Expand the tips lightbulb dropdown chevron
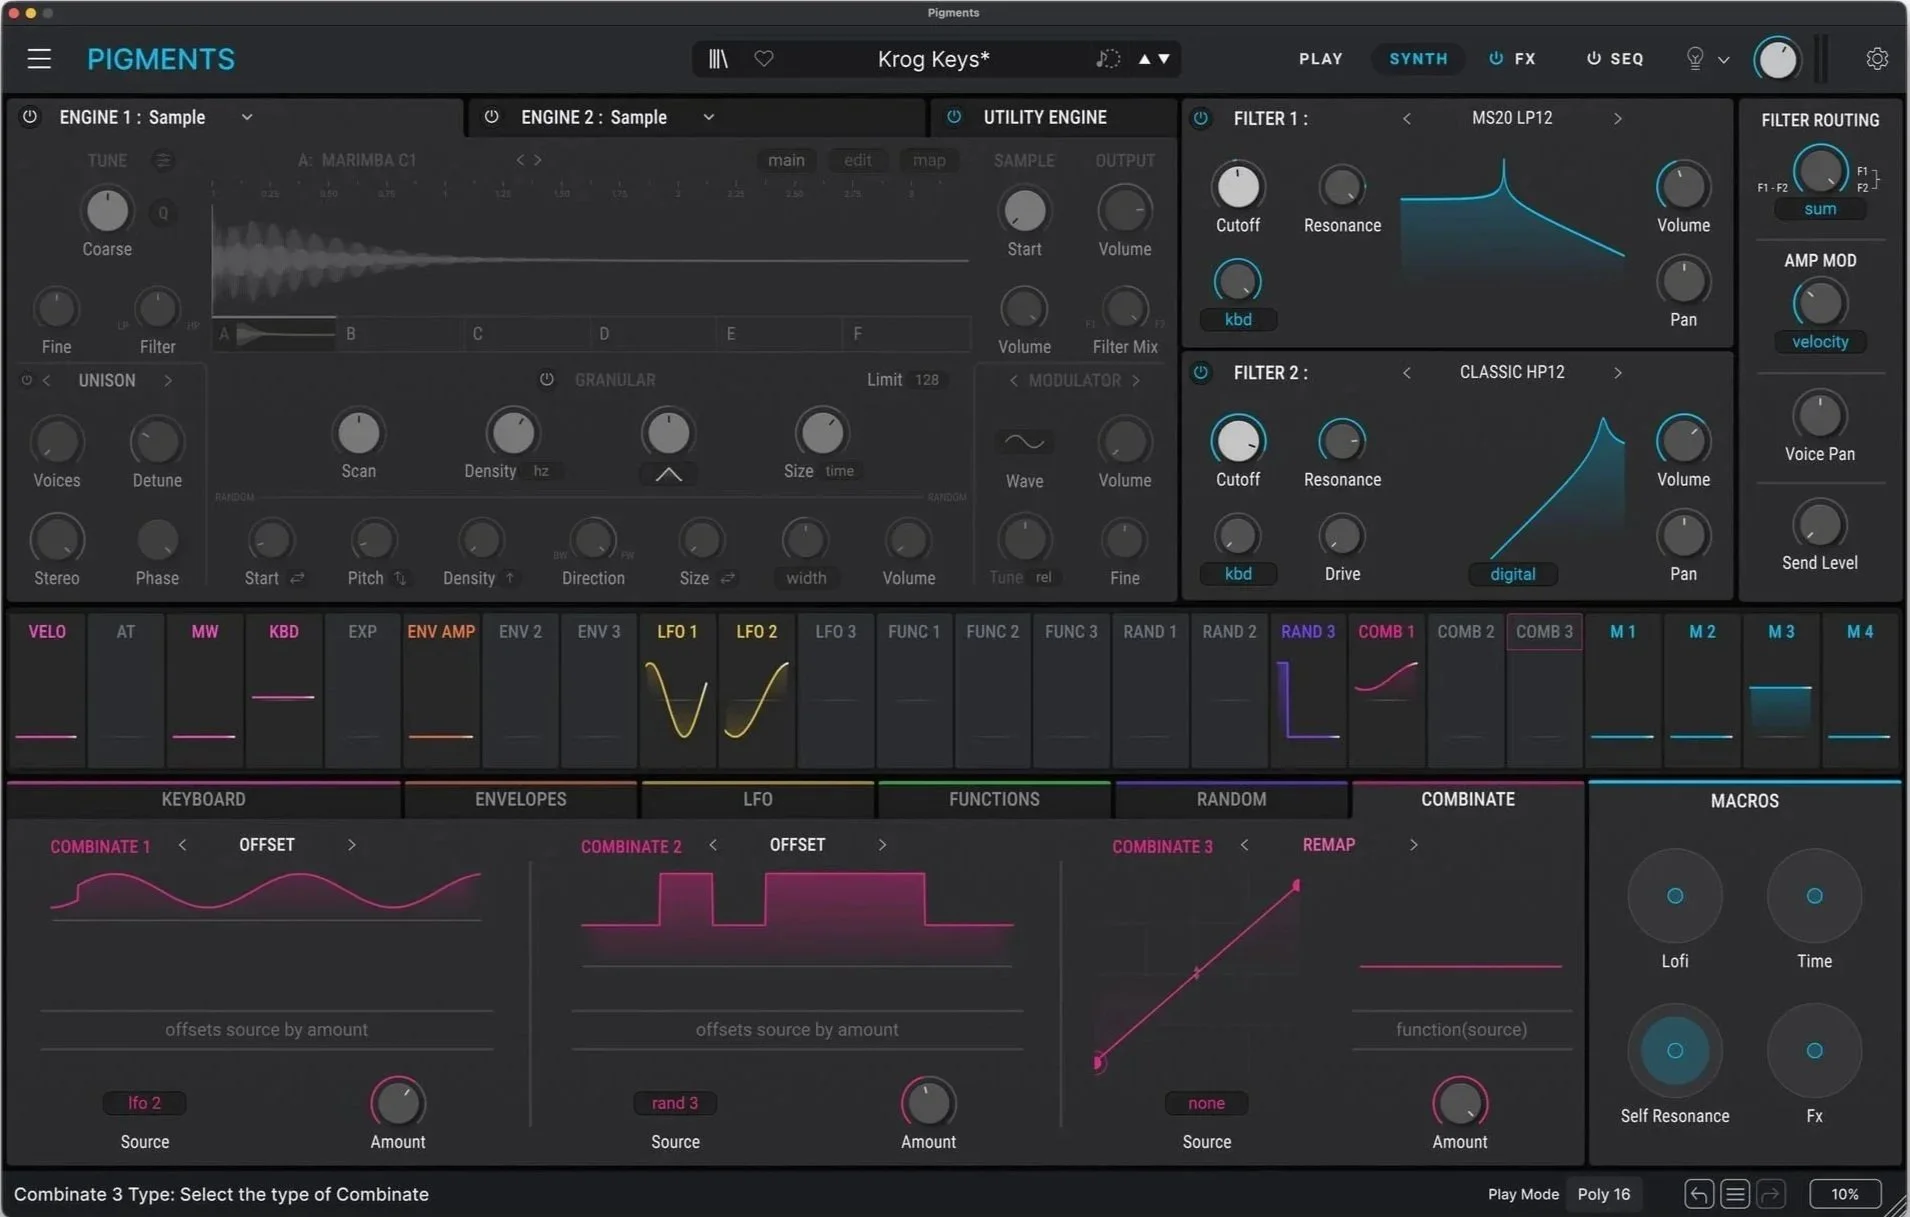 click(1725, 59)
